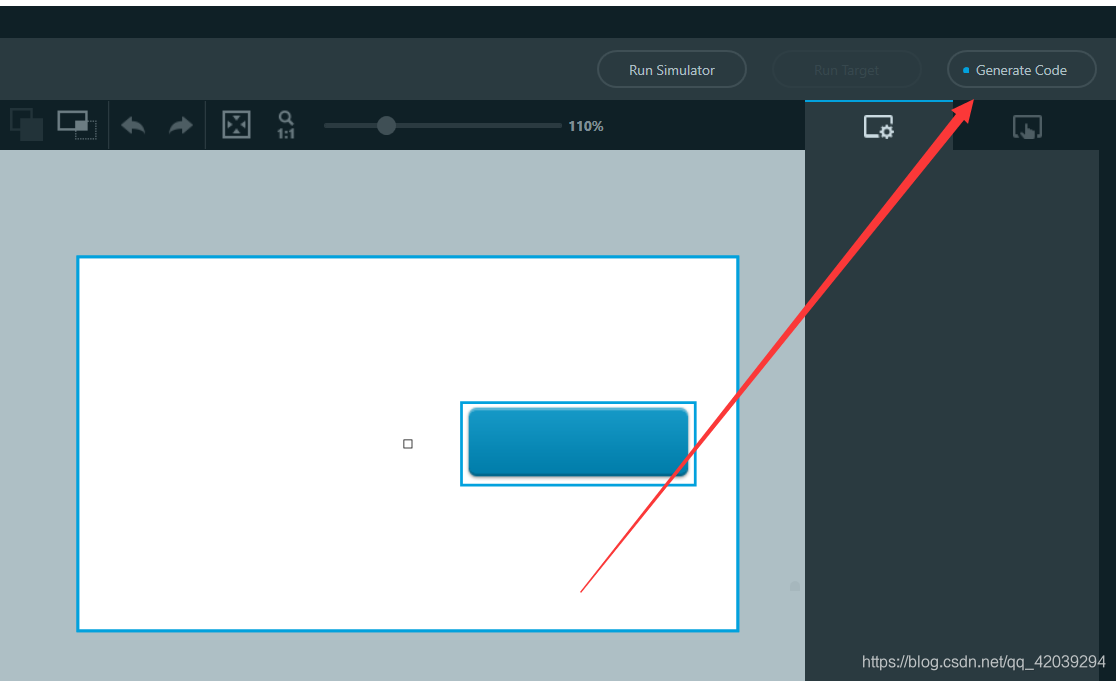
Task: Click the overlapping squares arrange icon
Action: click(x=26, y=124)
